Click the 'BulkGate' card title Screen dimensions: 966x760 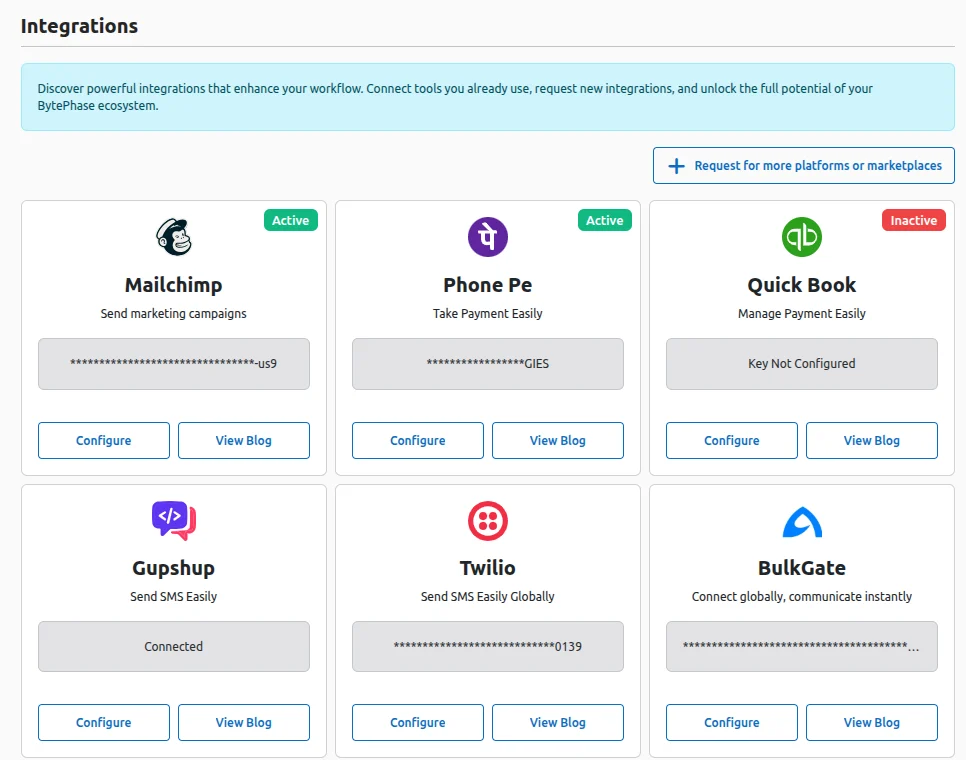point(802,568)
